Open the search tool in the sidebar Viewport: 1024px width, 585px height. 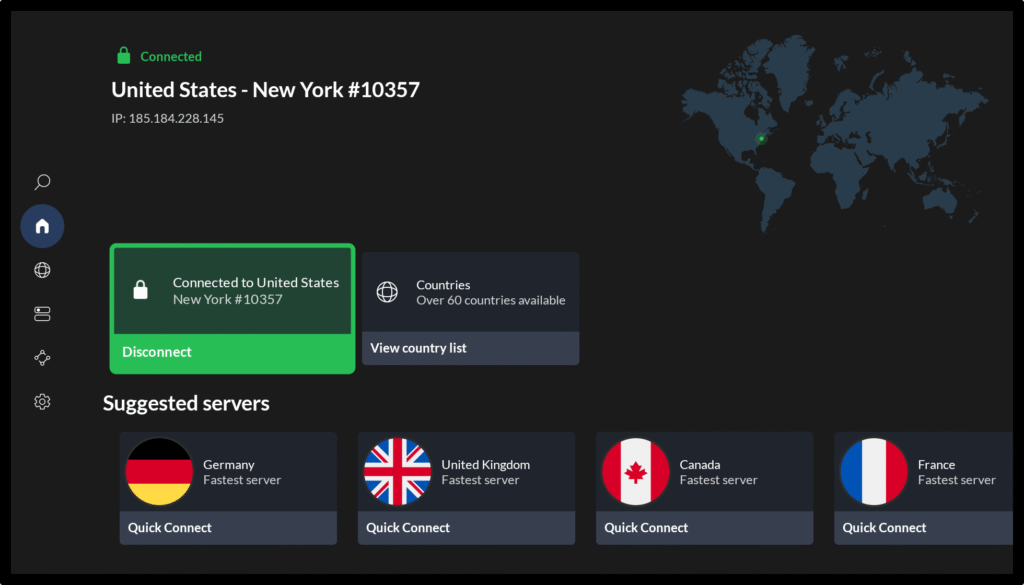[x=42, y=182]
